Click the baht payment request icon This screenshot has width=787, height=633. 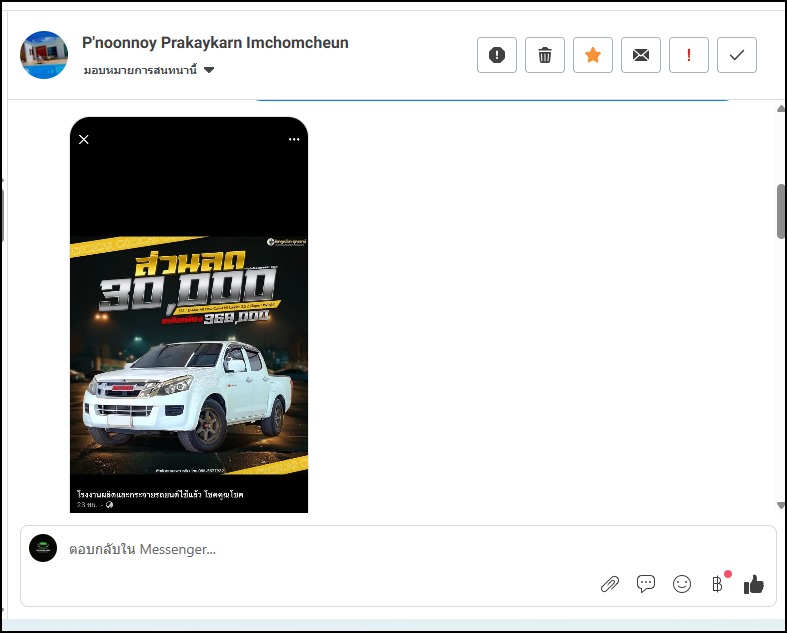[718, 584]
